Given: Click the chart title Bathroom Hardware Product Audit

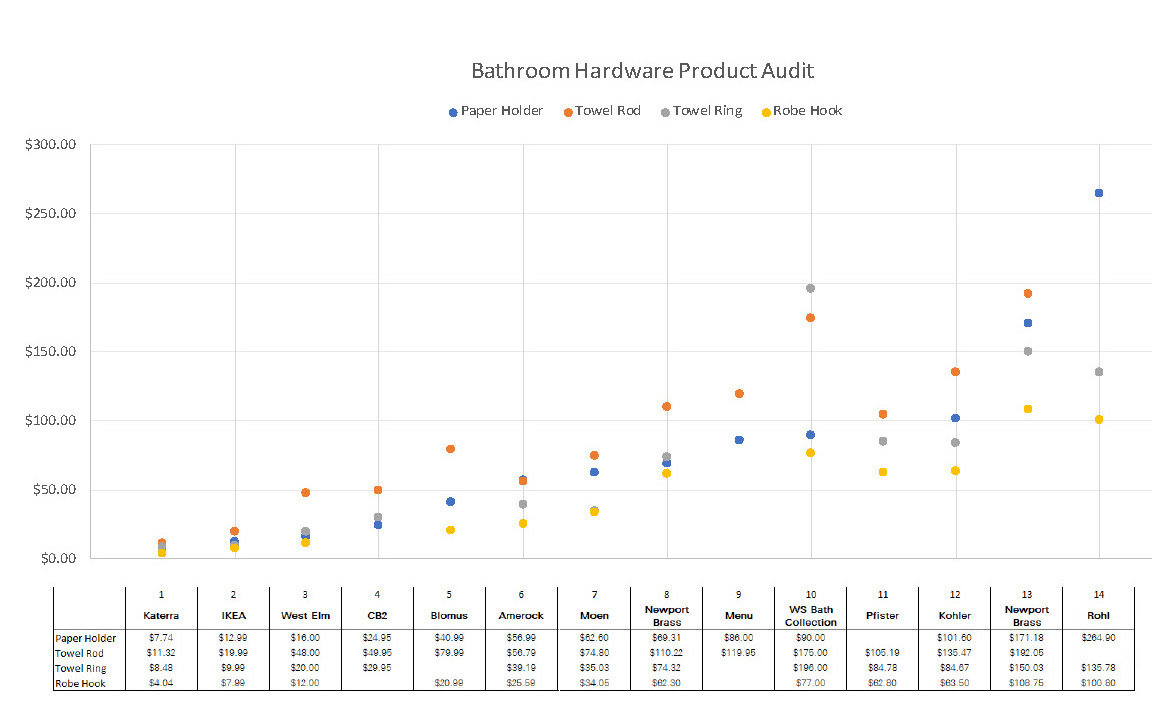Looking at the screenshot, I should pyautogui.click(x=642, y=71).
